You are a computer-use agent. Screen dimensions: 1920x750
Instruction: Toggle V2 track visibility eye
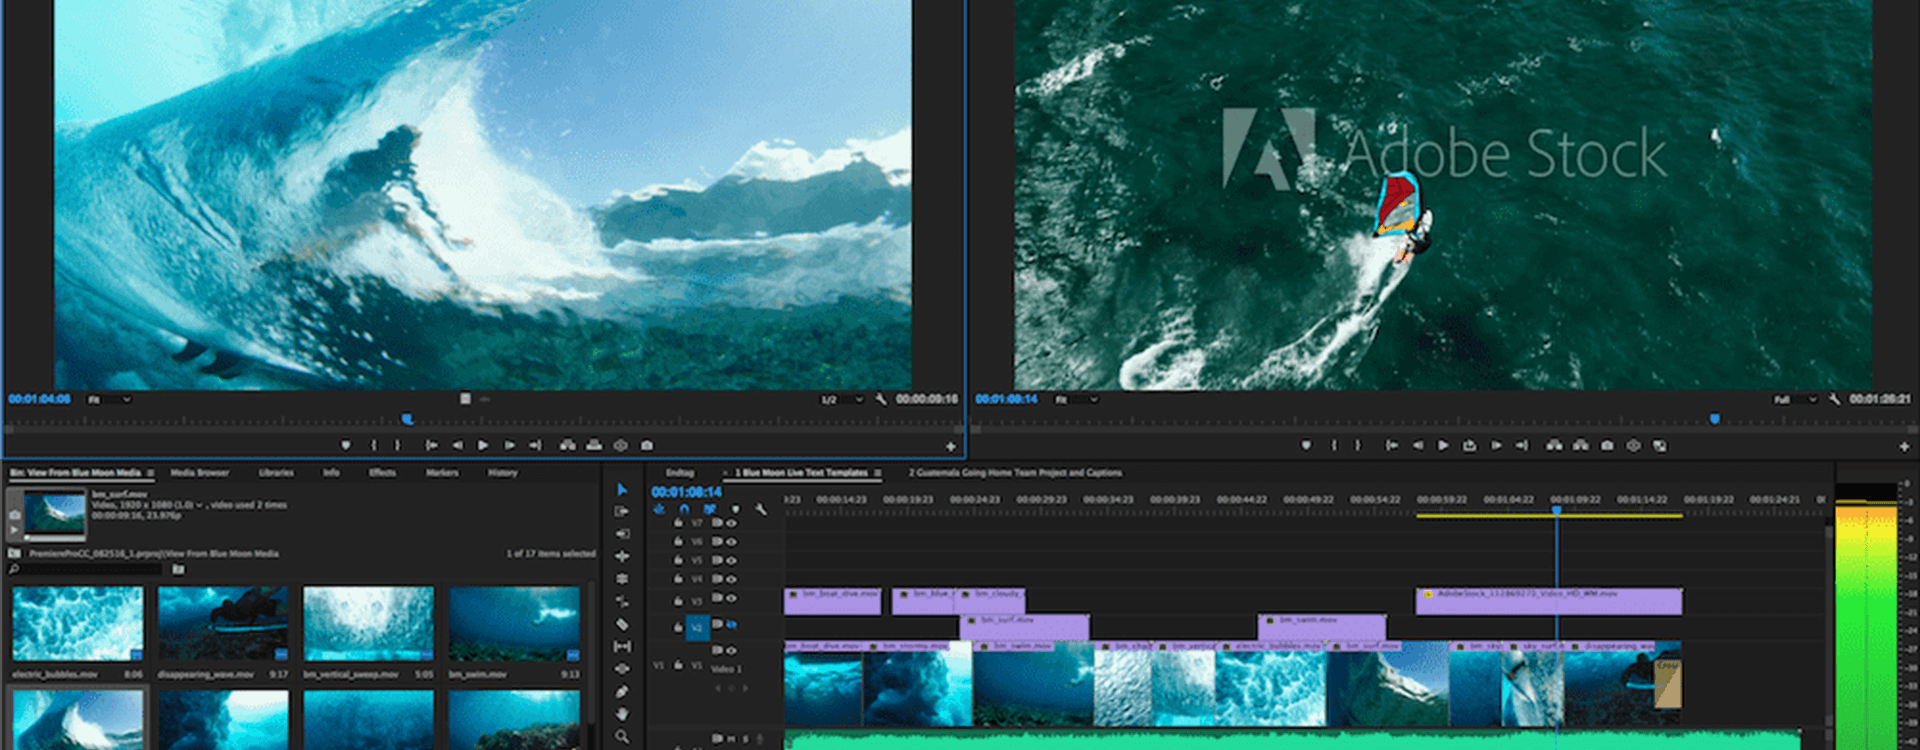pos(731,624)
